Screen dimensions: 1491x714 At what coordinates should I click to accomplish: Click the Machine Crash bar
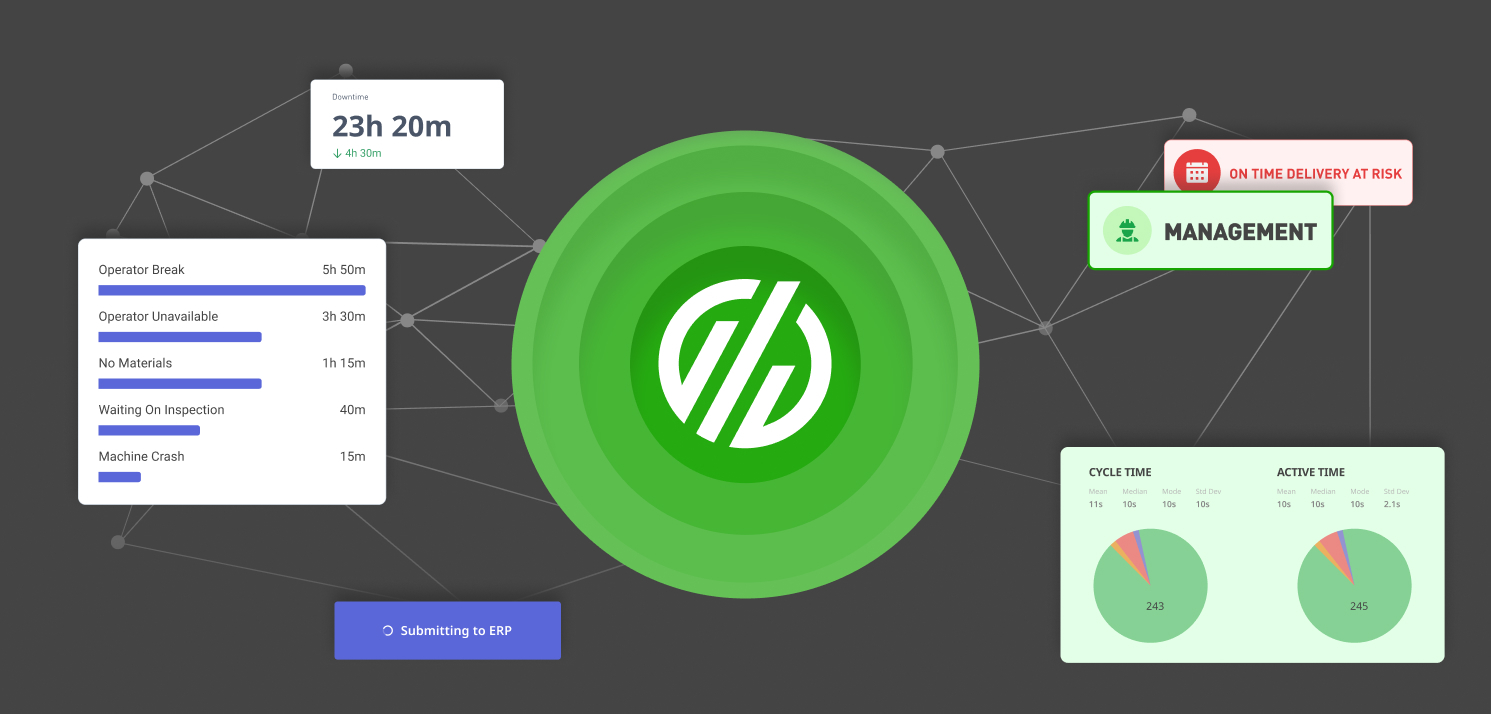click(x=119, y=477)
